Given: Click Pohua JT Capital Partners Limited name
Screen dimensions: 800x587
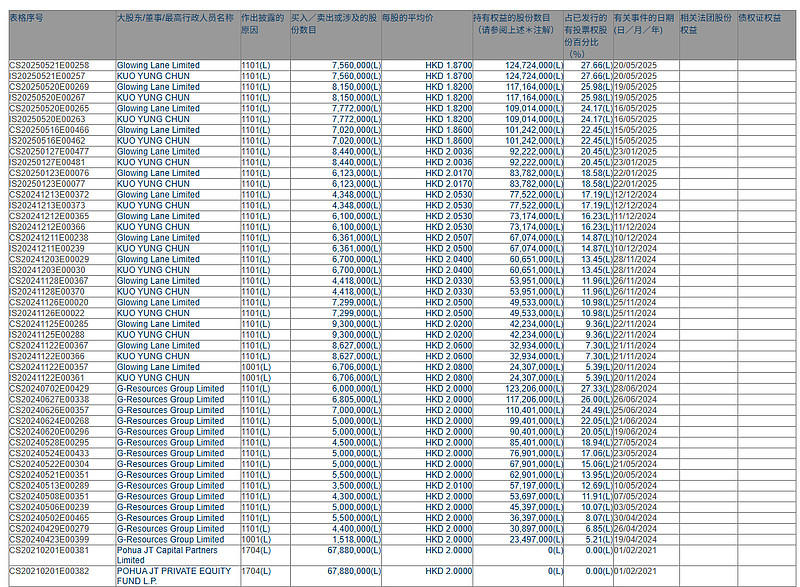Looking at the screenshot, I should pyautogui.click(x=167, y=555).
